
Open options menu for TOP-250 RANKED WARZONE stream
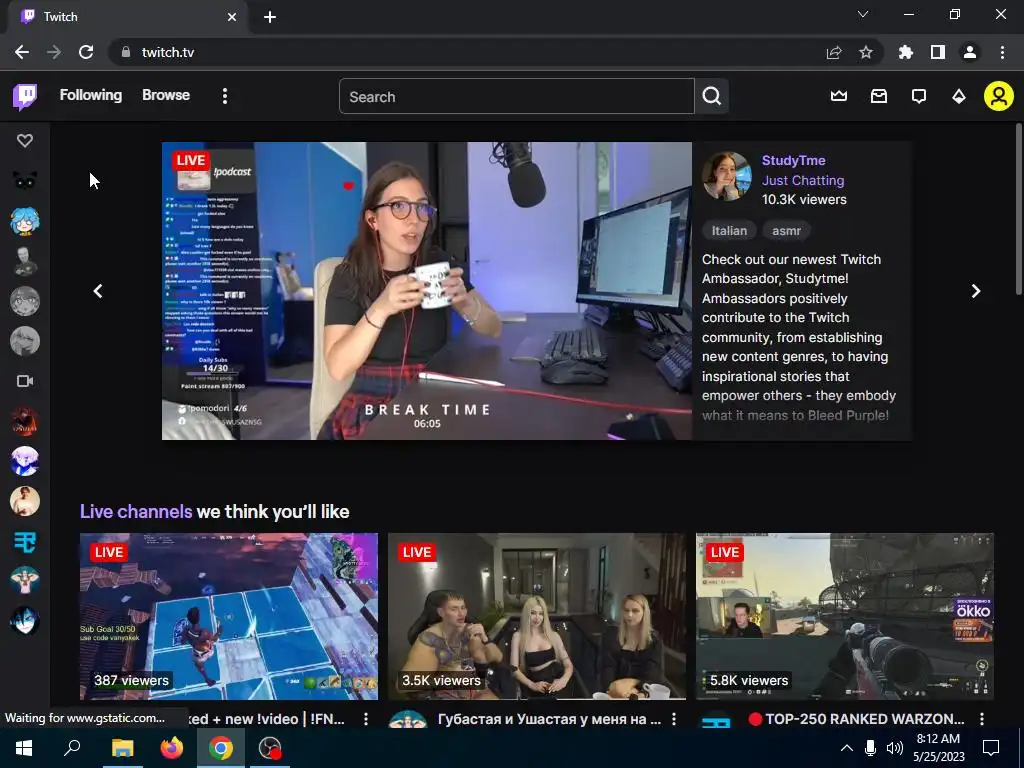coord(982,719)
